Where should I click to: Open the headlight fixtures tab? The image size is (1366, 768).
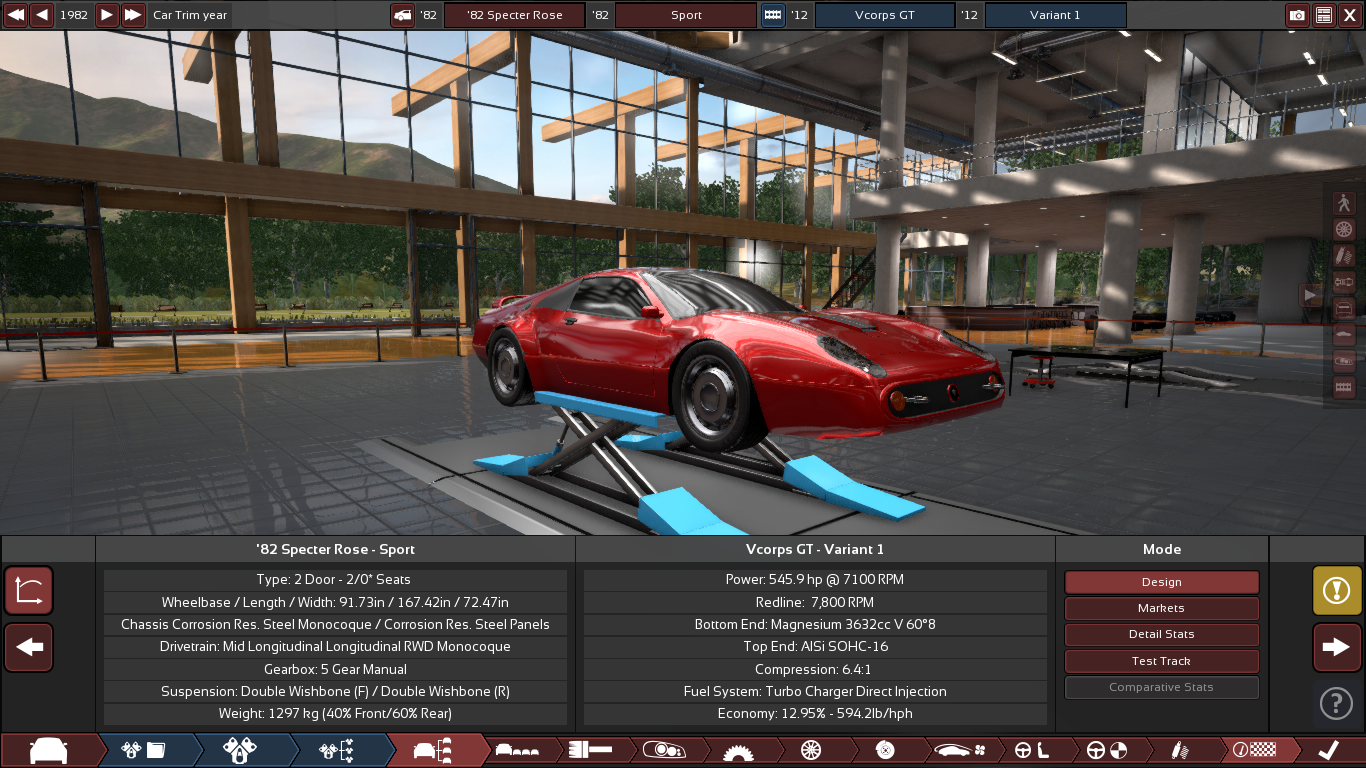pyautogui.click(x=664, y=751)
